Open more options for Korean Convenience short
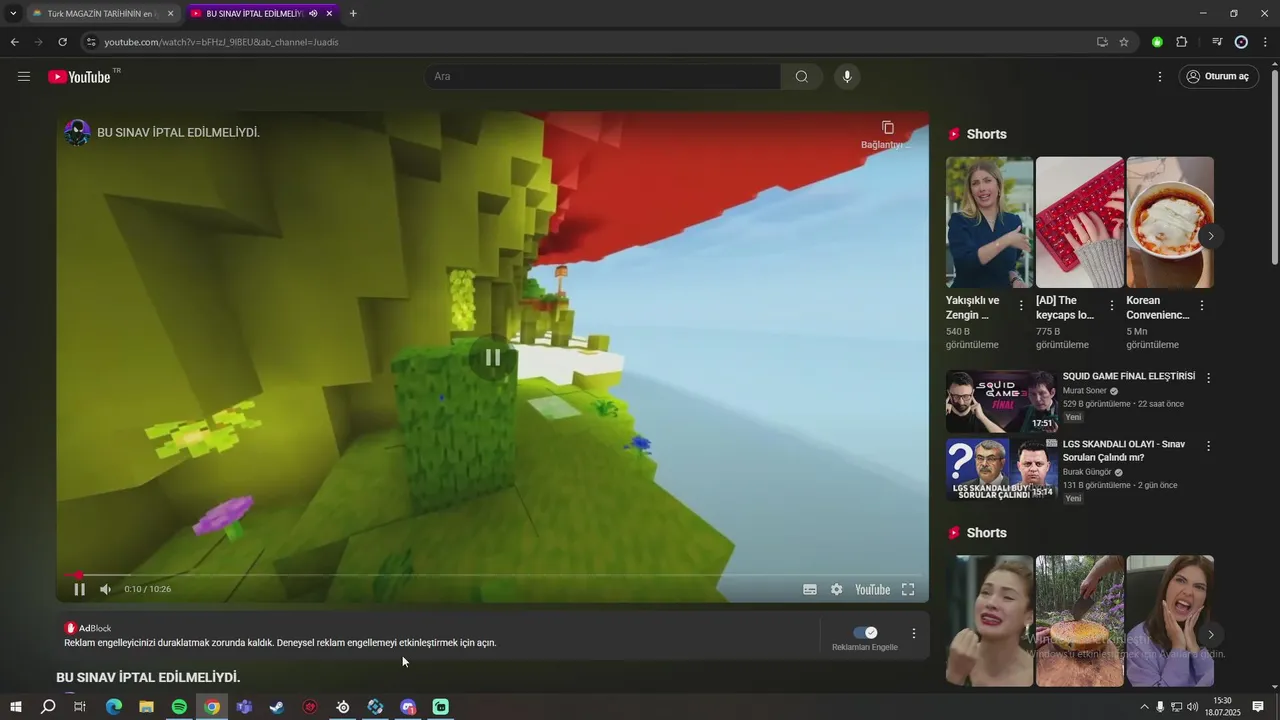The height and width of the screenshot is (720, 1280). [1201, 306]
